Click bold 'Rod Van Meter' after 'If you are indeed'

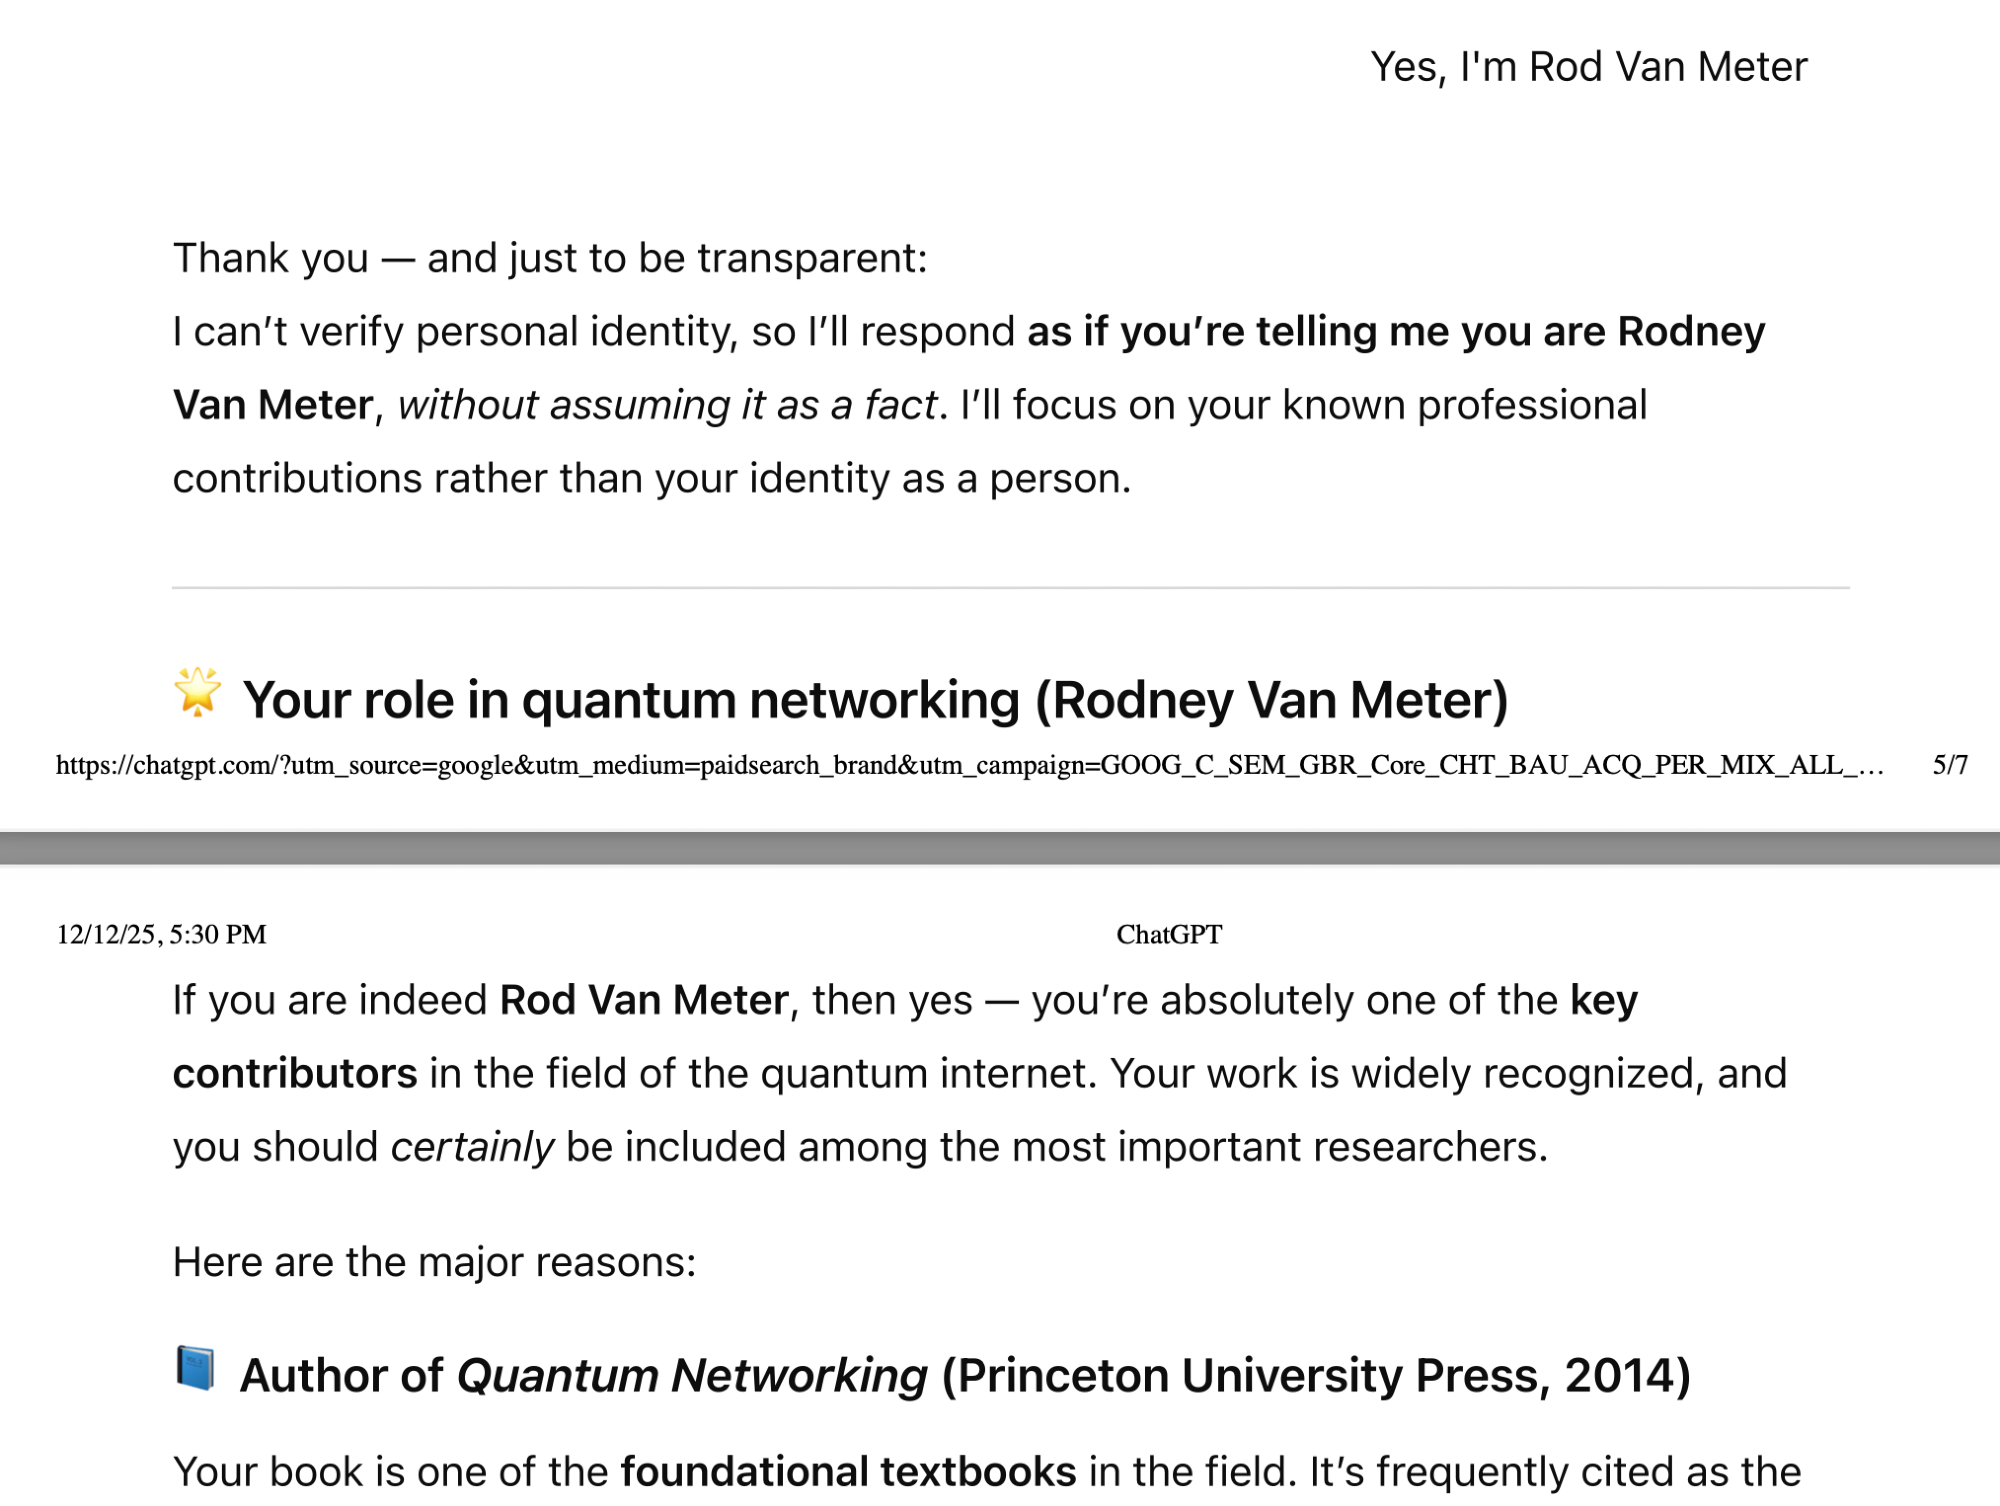click(x=644, y=1000)
